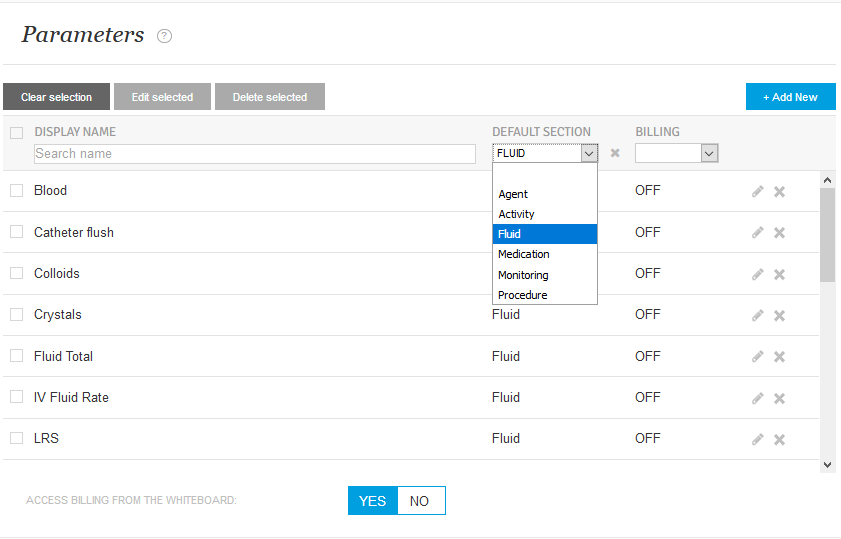Check the Colloids row checkbox
Image resolution: width=841 pixels, height=539 pixels.
(x=17, y=273)
